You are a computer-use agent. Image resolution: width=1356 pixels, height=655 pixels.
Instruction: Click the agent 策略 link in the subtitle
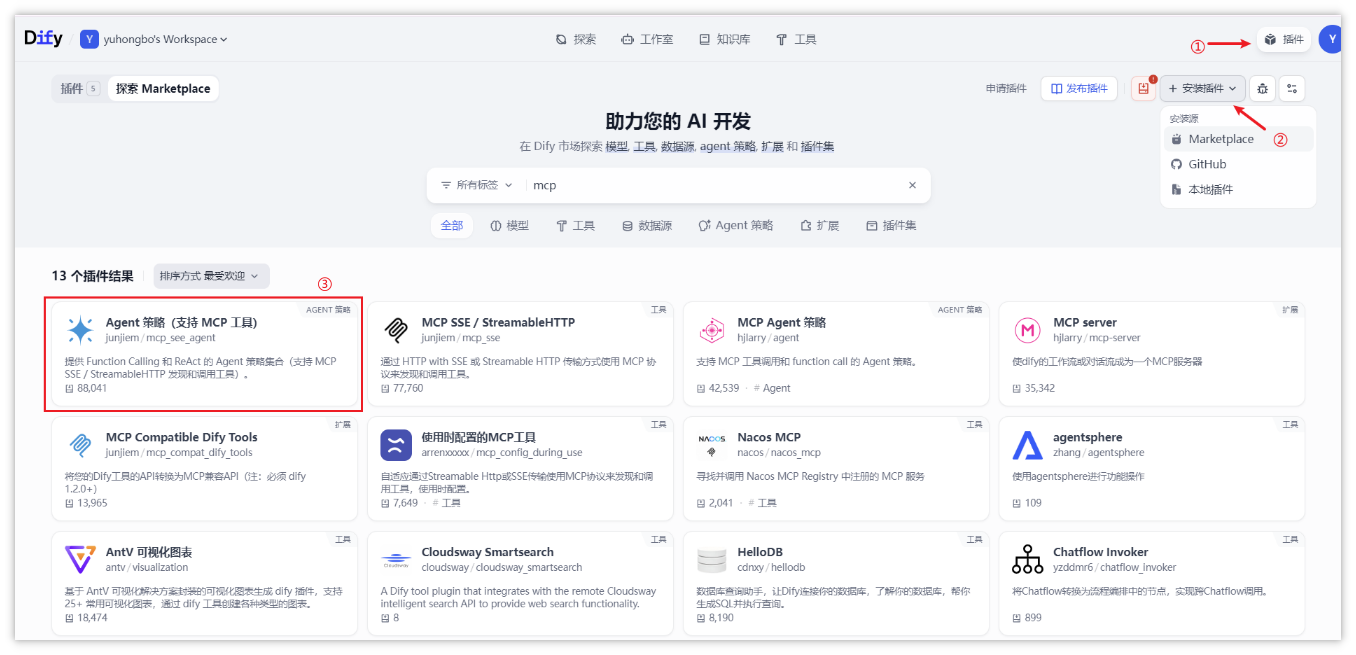728,146
